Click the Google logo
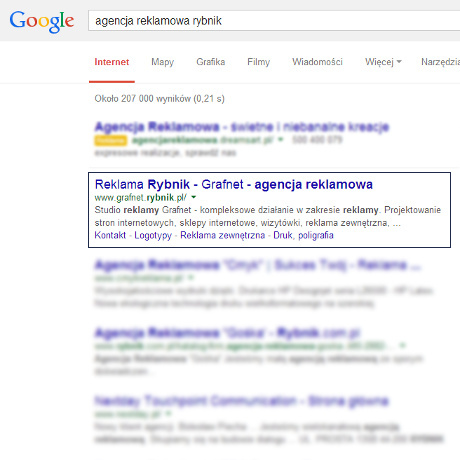The width and height of the screenshot is (460, 460). pos(42,21)
